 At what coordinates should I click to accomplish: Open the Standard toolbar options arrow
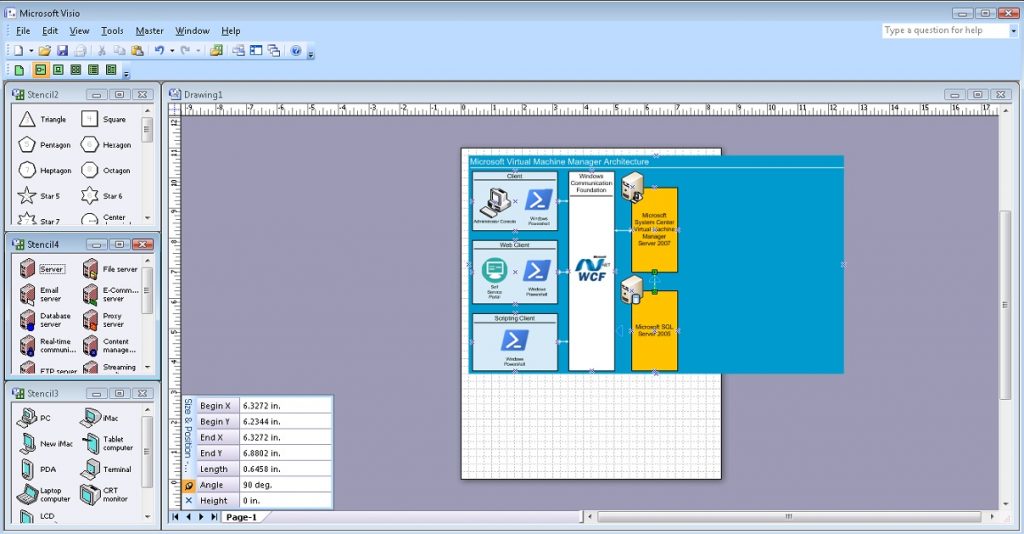pos(311,54)
